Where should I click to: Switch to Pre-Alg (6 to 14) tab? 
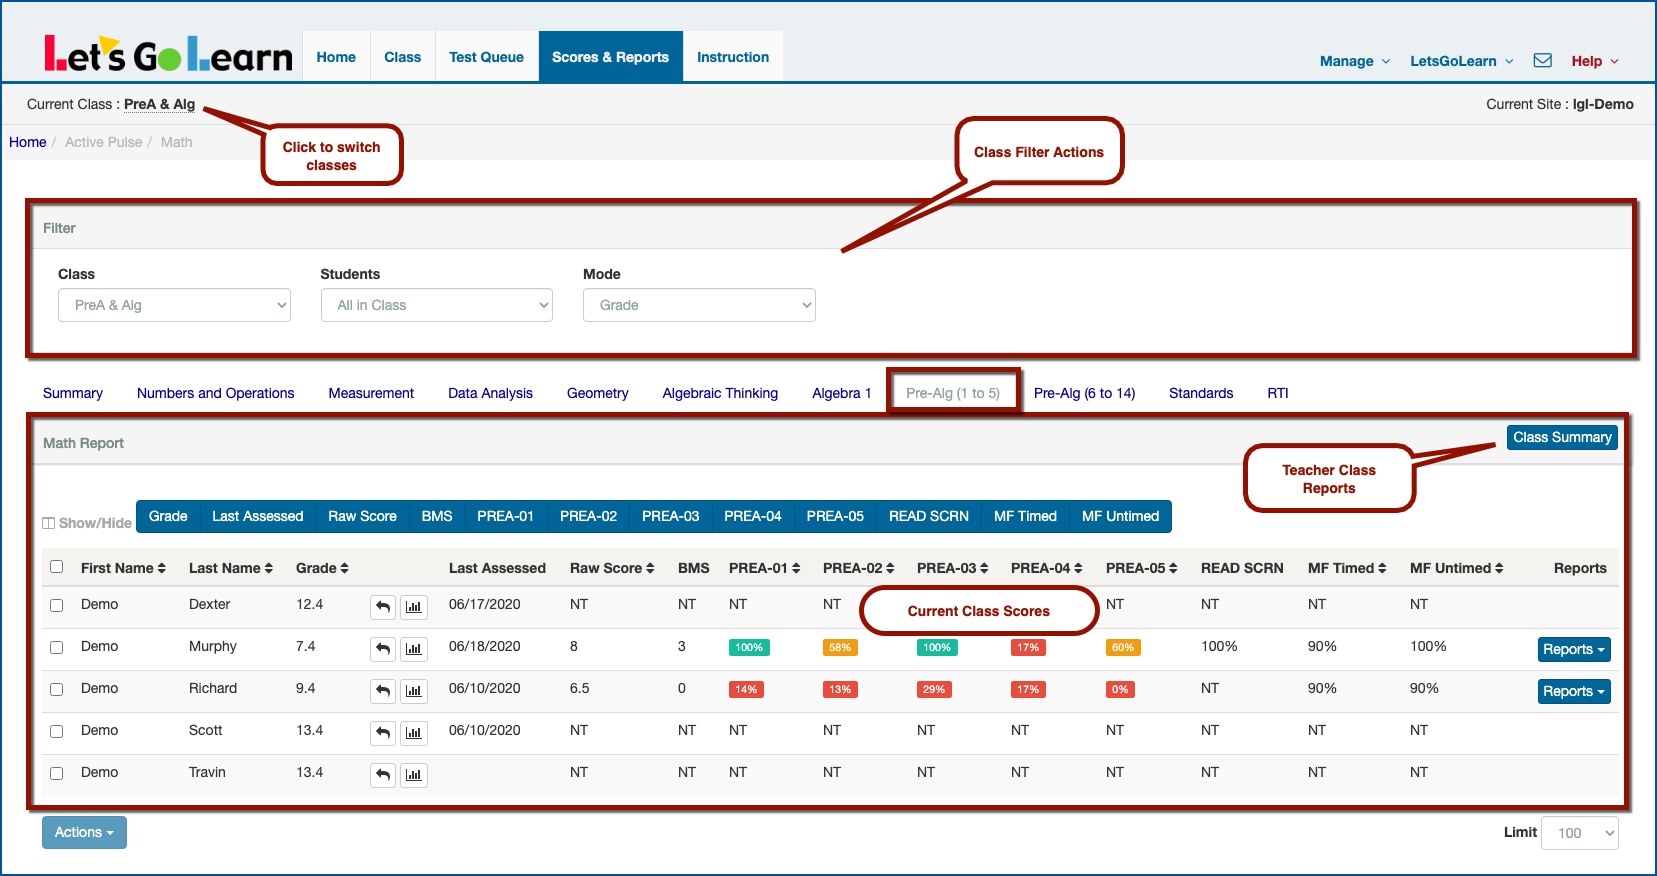[x=1084, y=393]
